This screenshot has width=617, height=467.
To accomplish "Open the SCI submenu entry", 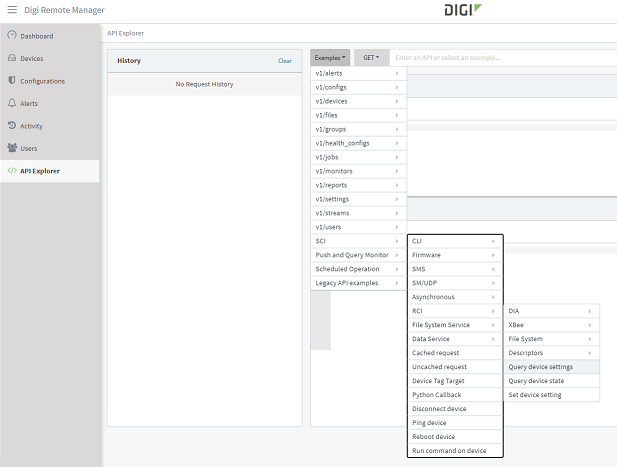I will (358, 241).
